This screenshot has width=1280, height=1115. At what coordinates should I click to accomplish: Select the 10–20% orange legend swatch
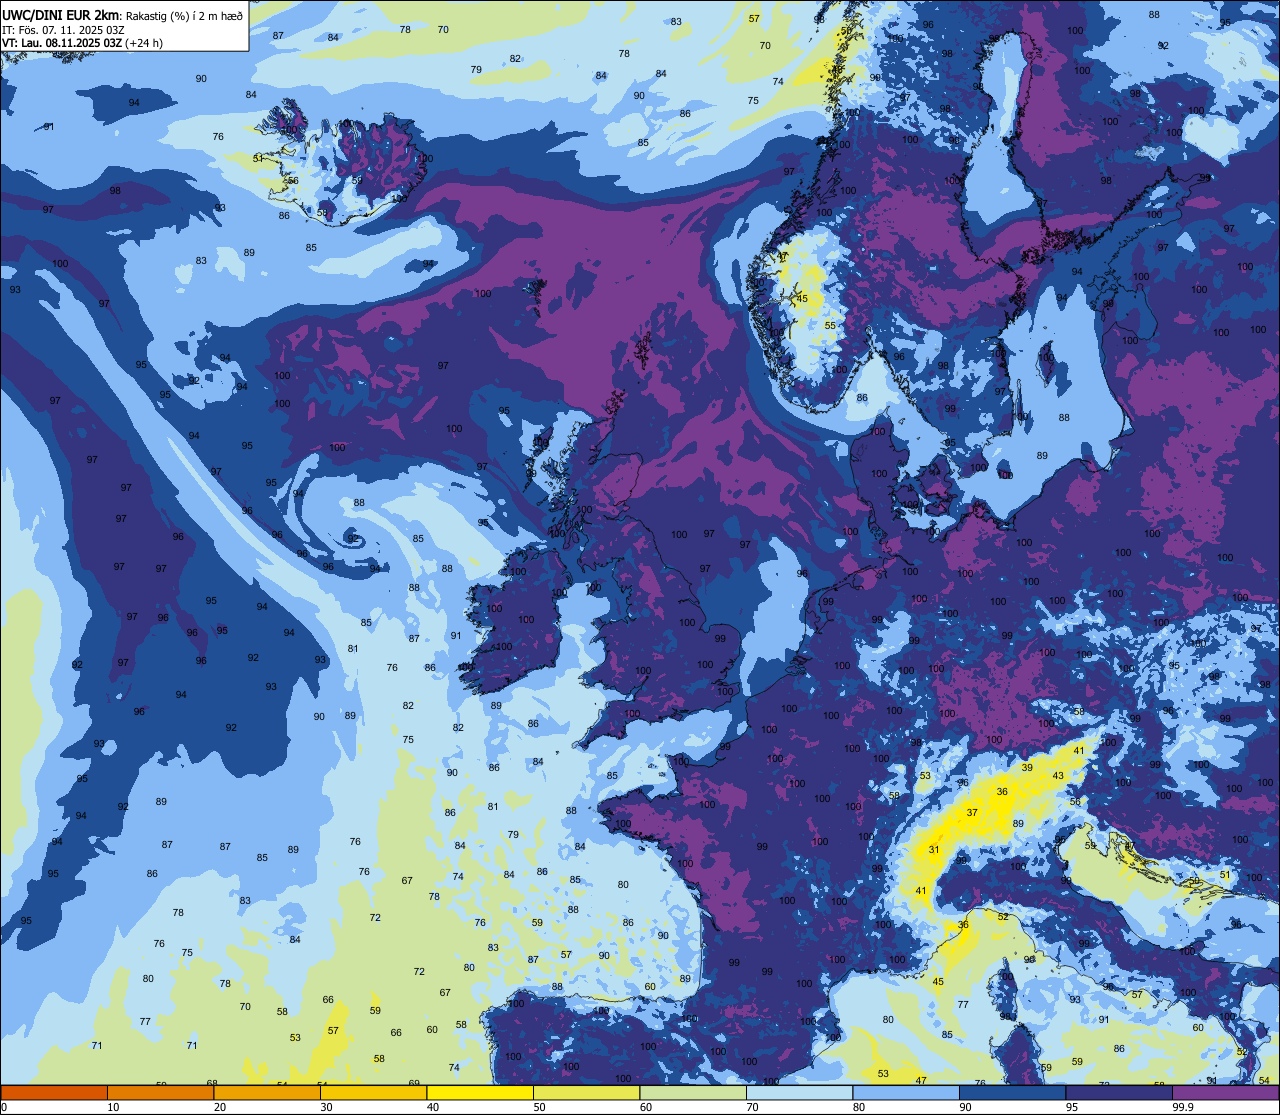click(160, 1092)
